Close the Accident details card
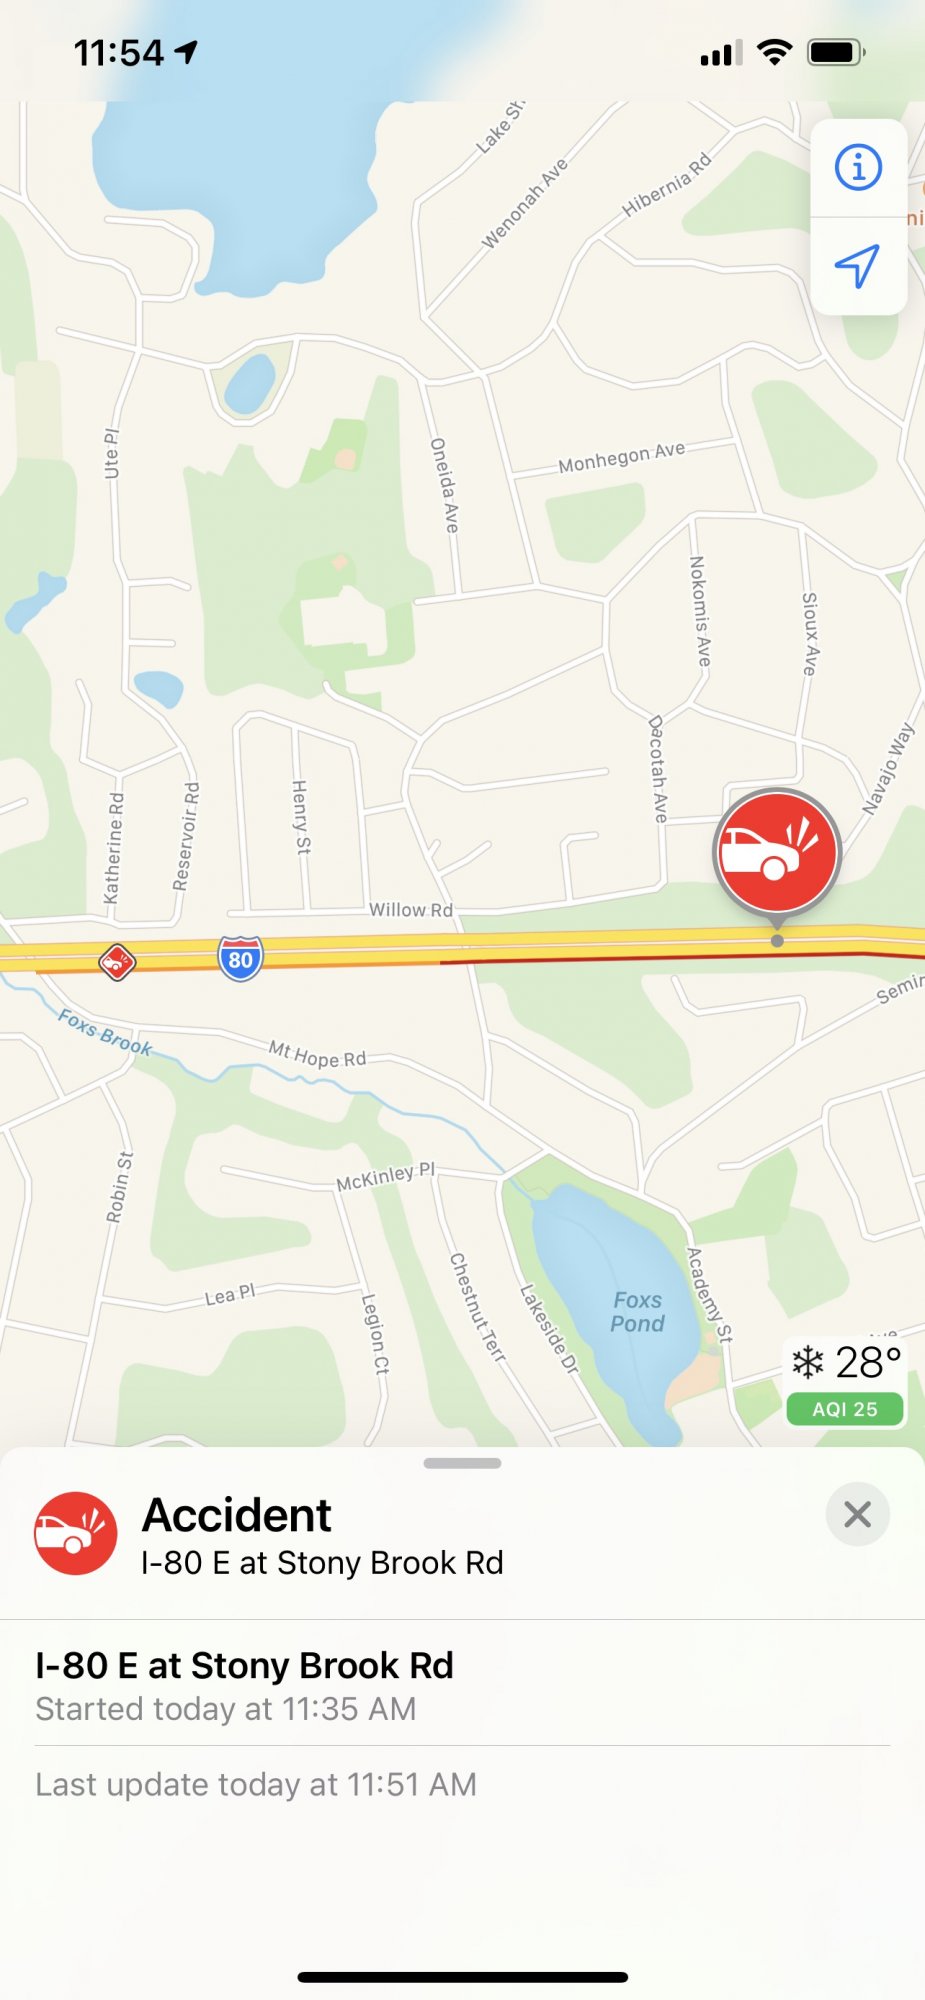925x2000 pixels. point(857,1514)
